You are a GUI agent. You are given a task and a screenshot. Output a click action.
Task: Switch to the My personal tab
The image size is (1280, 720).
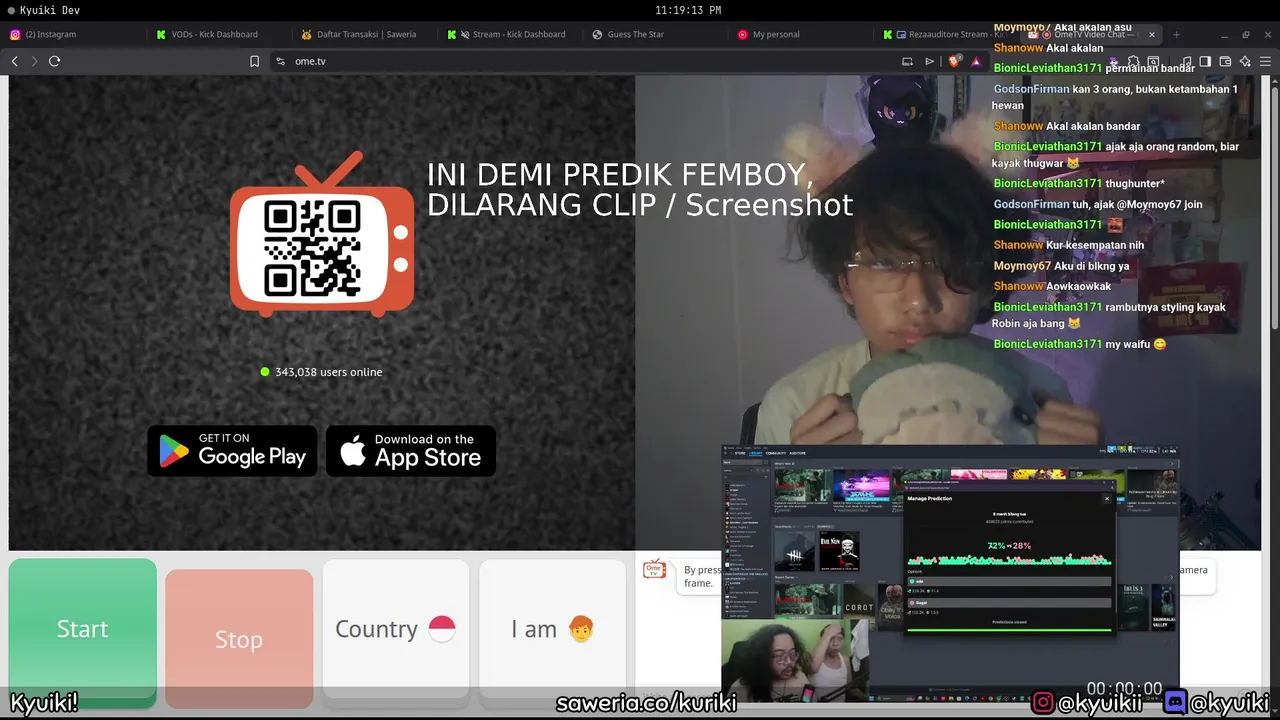click(x=802, y=34)
